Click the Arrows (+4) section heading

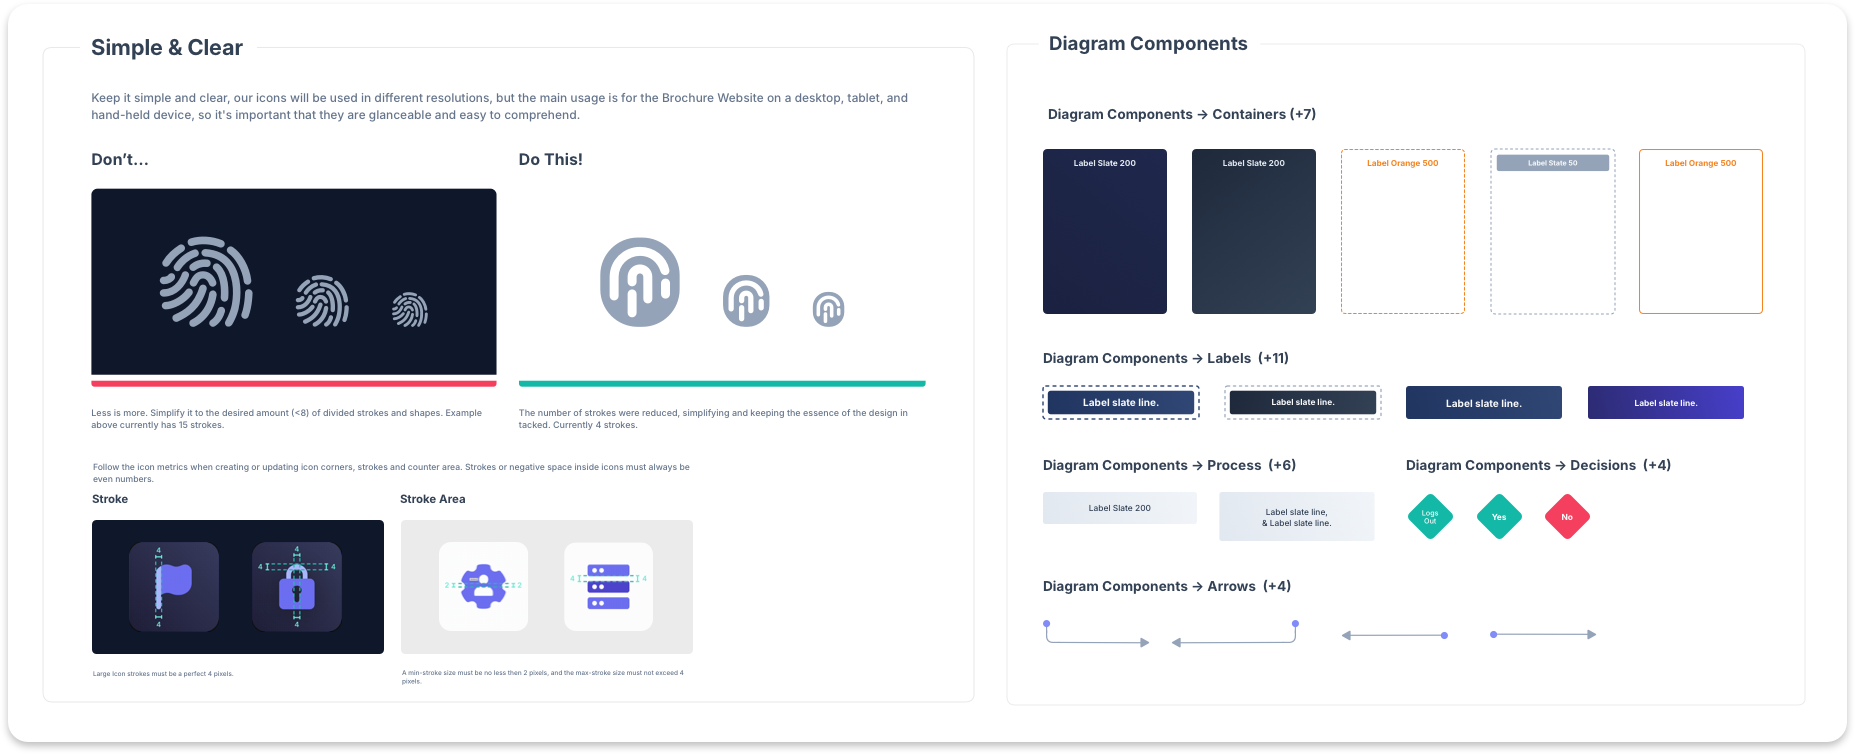pyautogui.click(x=1167, y=587)
